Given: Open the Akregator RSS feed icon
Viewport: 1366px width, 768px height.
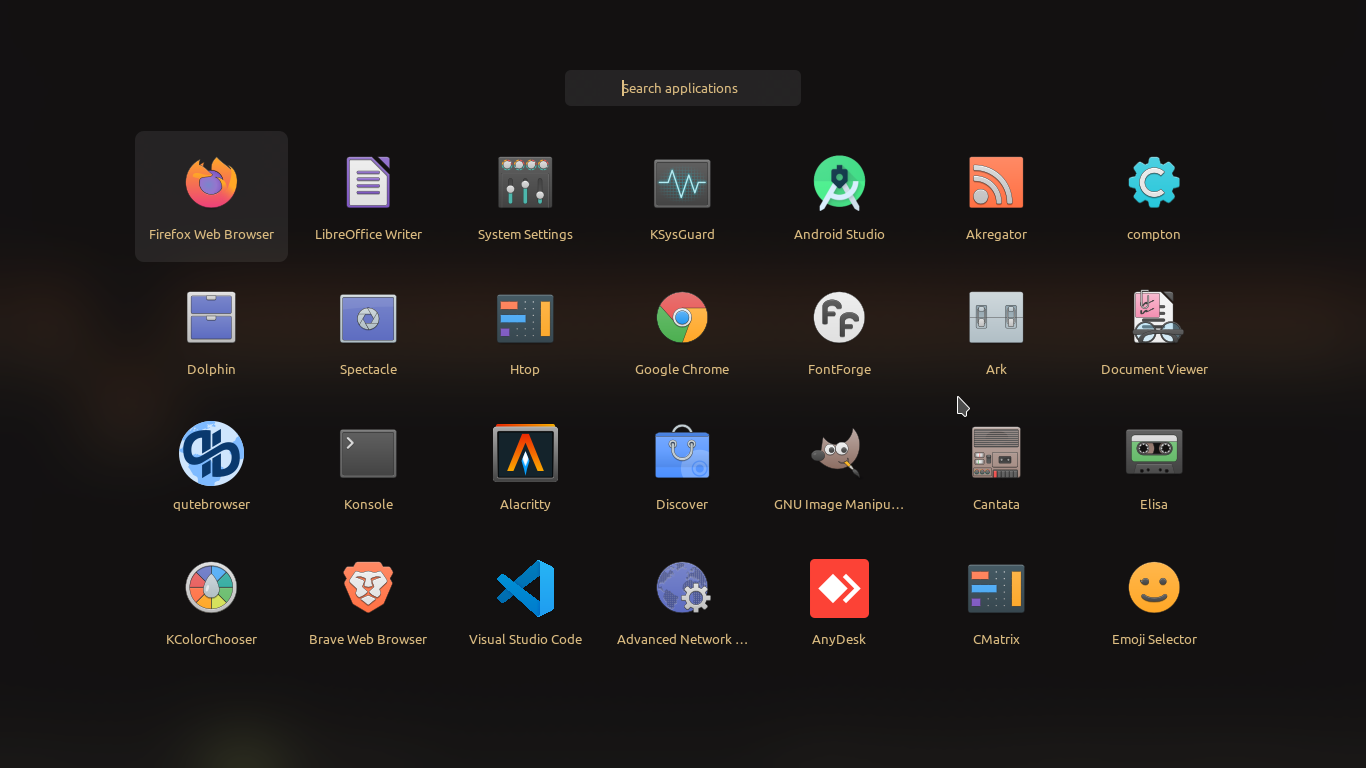Looking at the screenshot, I should [x=996, y=183].
